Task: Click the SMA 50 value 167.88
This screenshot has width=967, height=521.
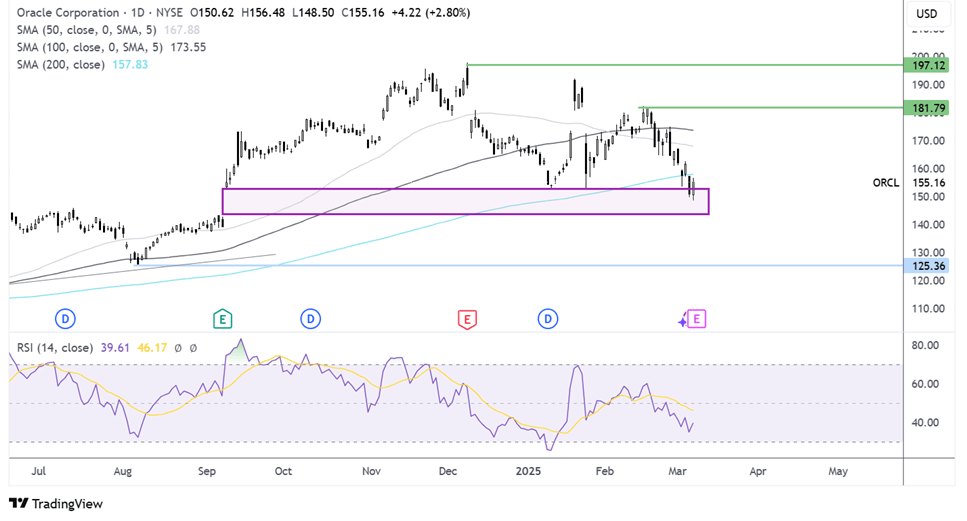Action: click(x=182, y=30)
